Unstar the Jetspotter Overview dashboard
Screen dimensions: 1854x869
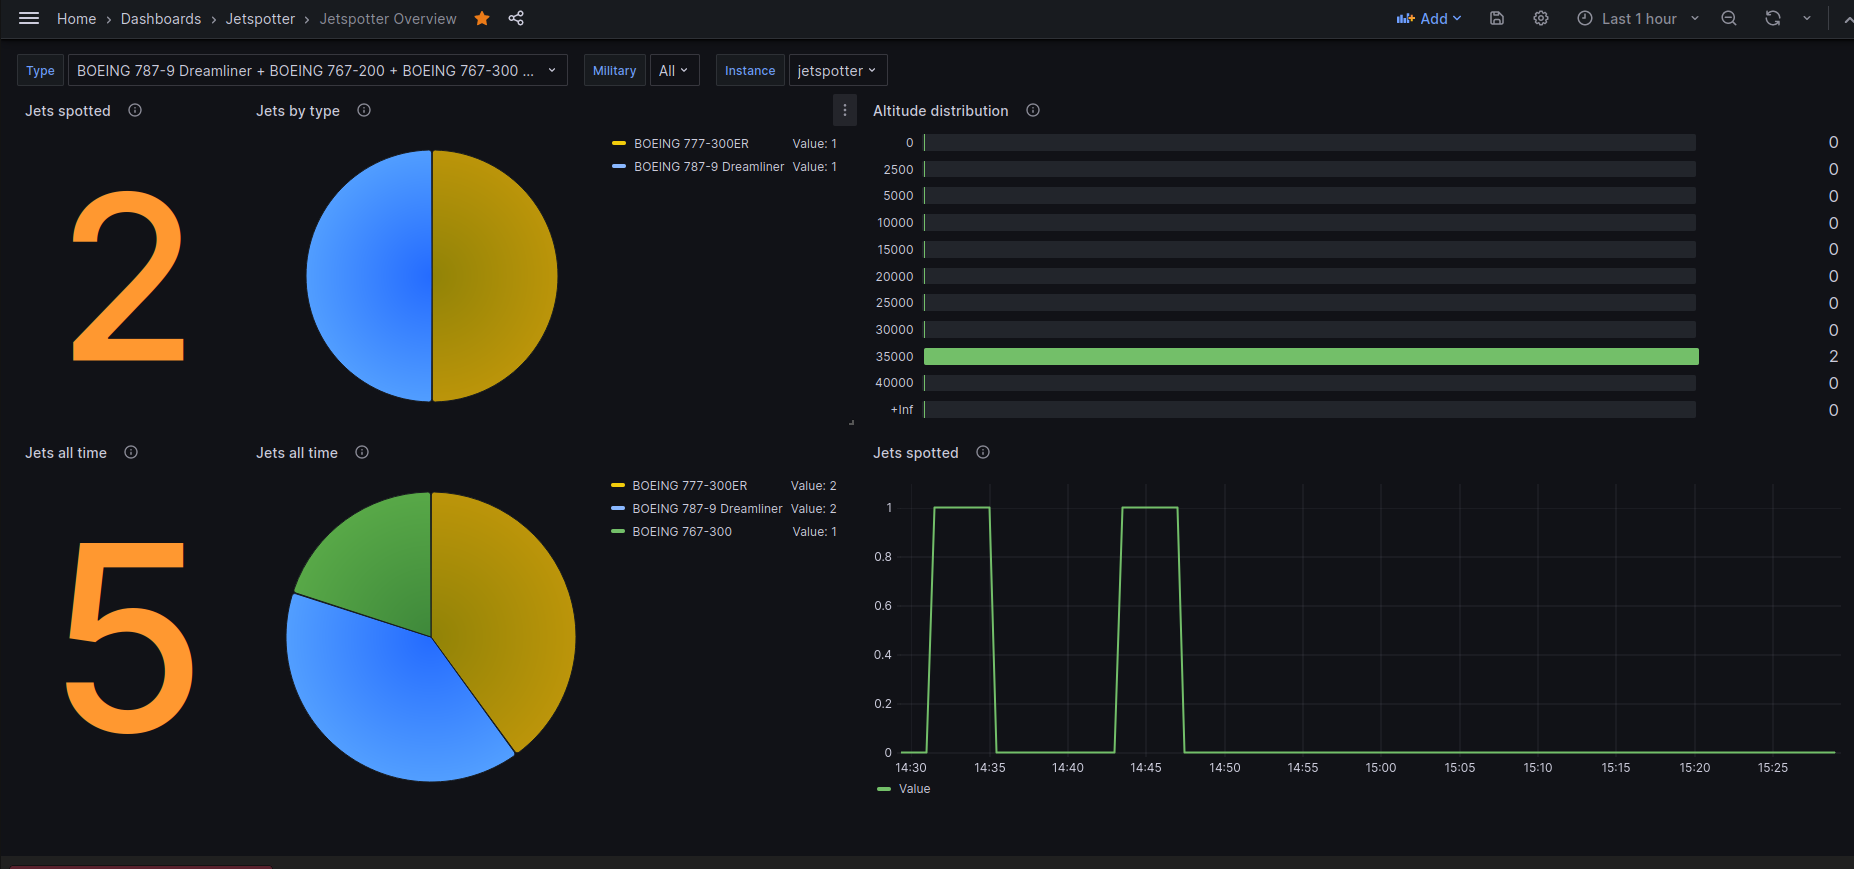(482, 18)
